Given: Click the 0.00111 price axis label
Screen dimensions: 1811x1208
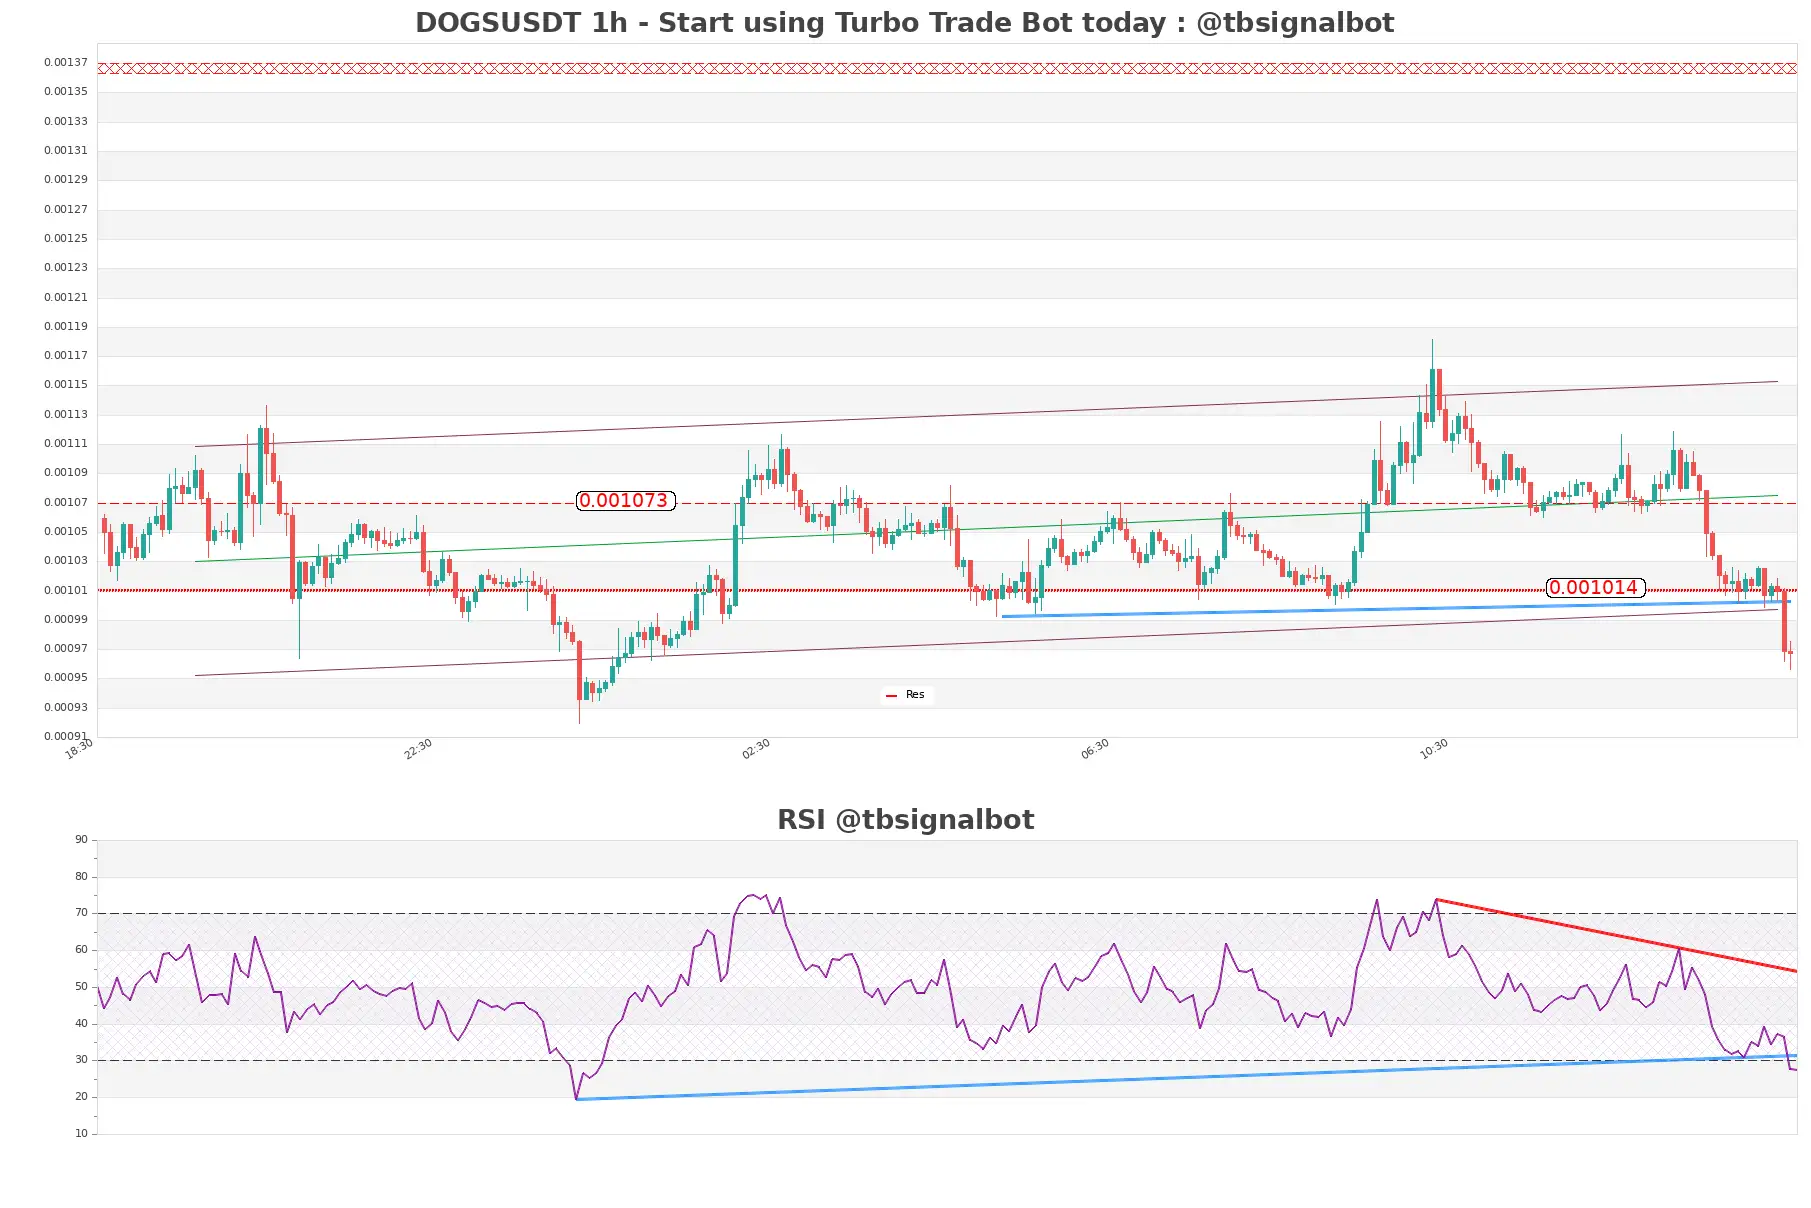Looking at the screenshot, I should pos(65,443).
